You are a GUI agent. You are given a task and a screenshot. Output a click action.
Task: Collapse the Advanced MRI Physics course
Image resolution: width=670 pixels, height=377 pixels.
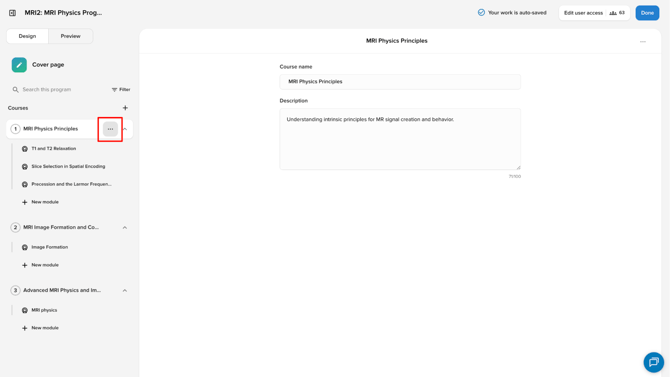[125, 291]
